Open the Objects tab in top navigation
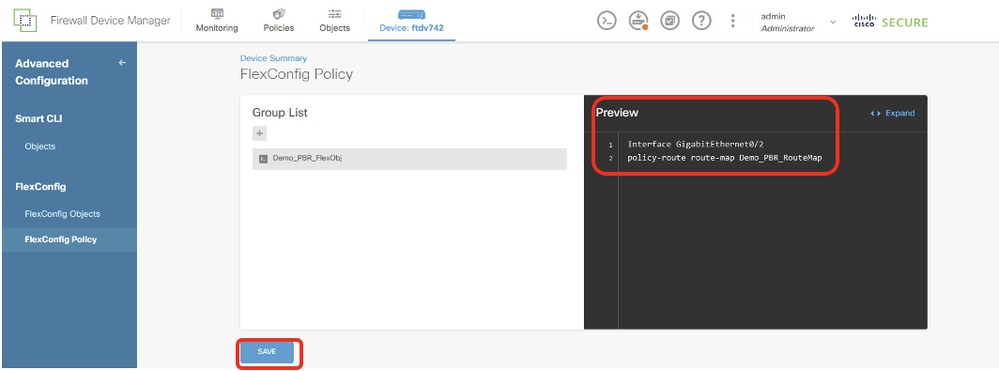This screenshot has height=371, width=999. [x=334, y=21]
